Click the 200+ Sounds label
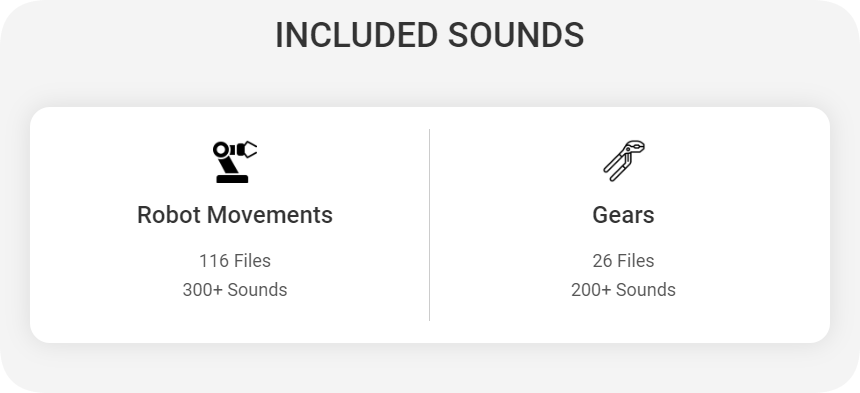 (623, 289)
